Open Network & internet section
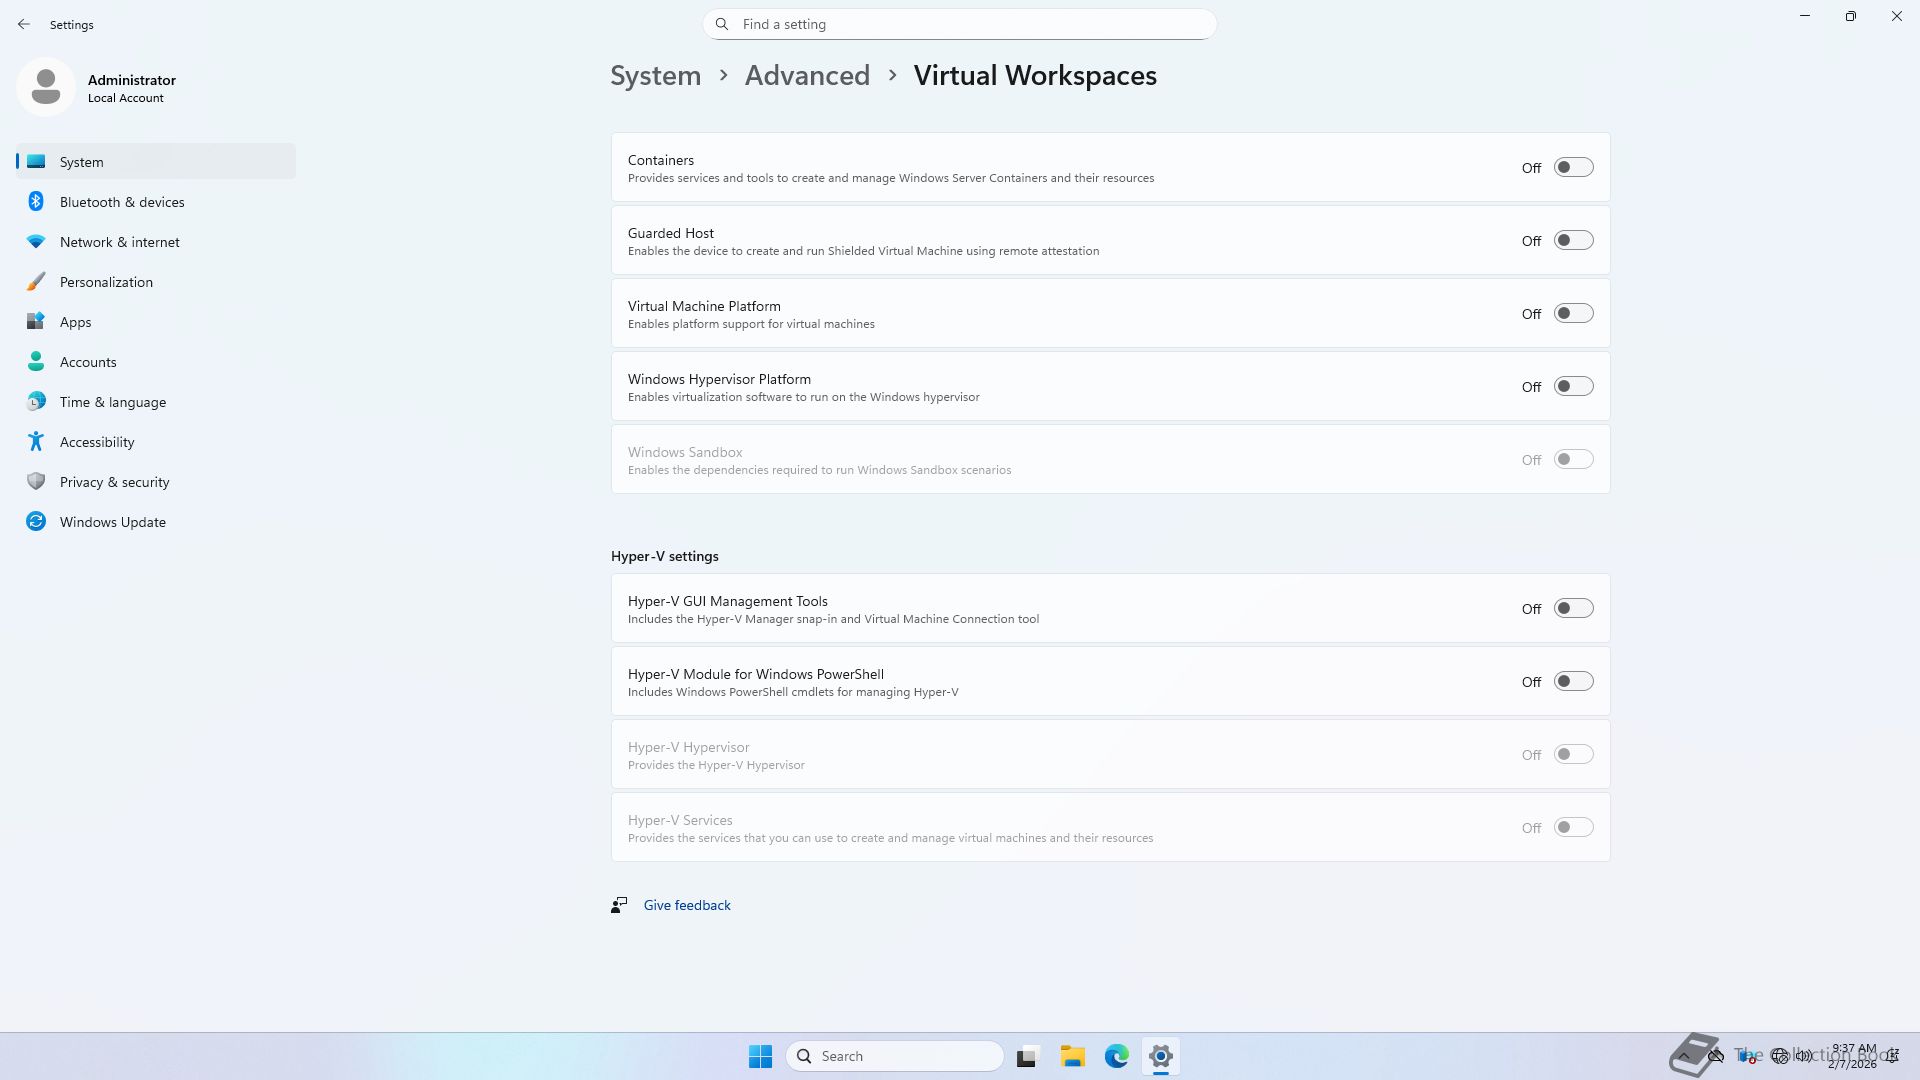Image resolution: width=1920 pixels, height=1080 pixels. (x=119, y=242)
